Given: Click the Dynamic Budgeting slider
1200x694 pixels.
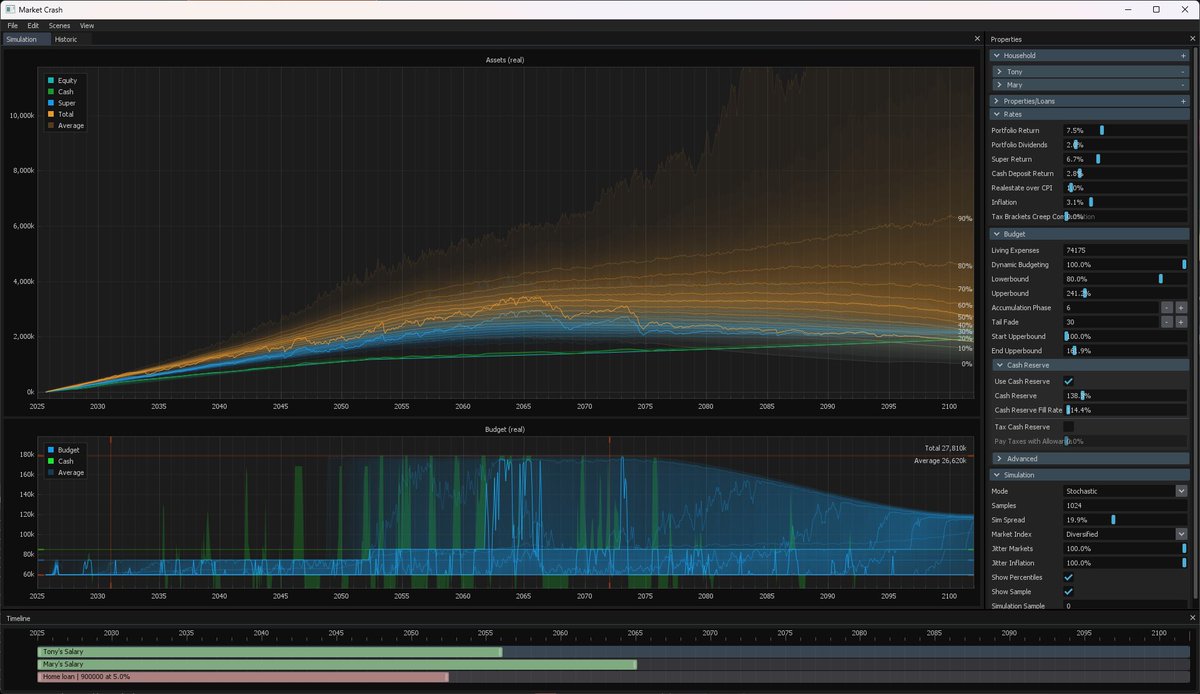Looking at the screenshot, I should pyautogui.click(x=1125, y=264).
